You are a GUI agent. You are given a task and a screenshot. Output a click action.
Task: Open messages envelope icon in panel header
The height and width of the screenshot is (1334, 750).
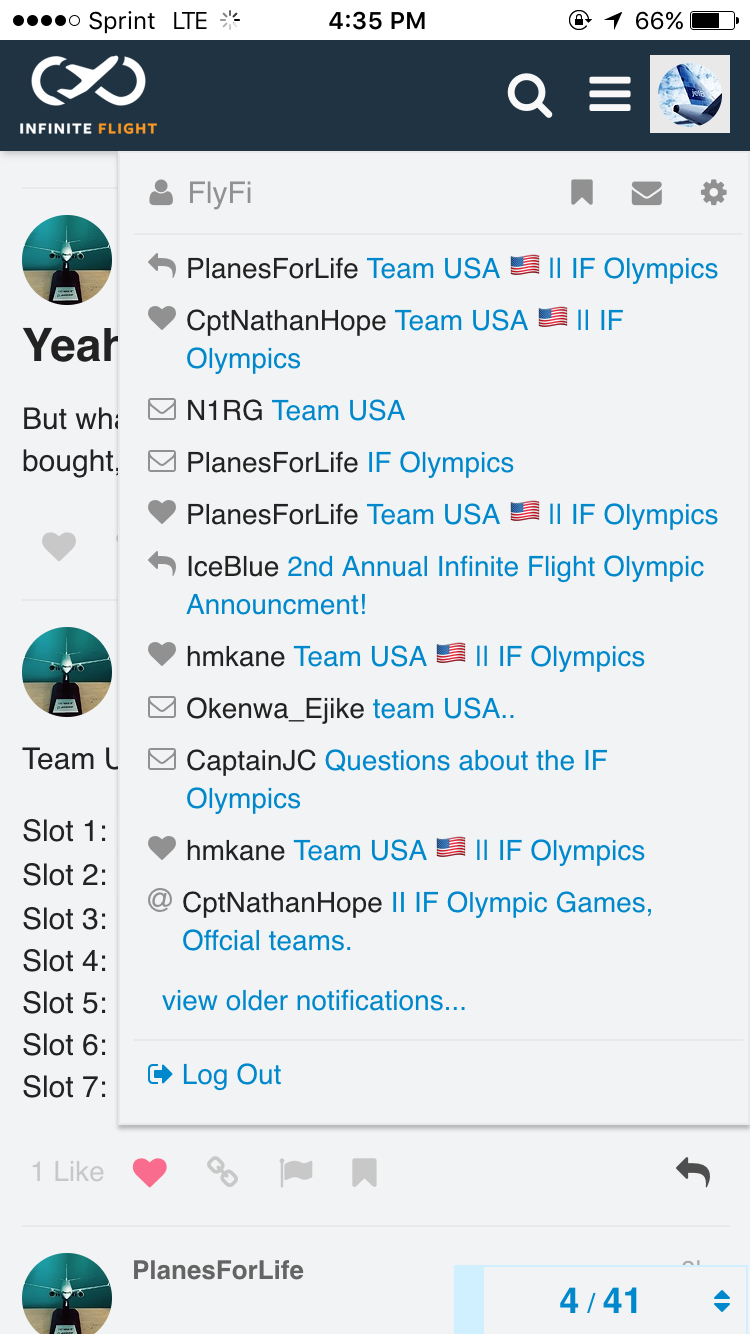pyautogui.click(x=647, y=193)
